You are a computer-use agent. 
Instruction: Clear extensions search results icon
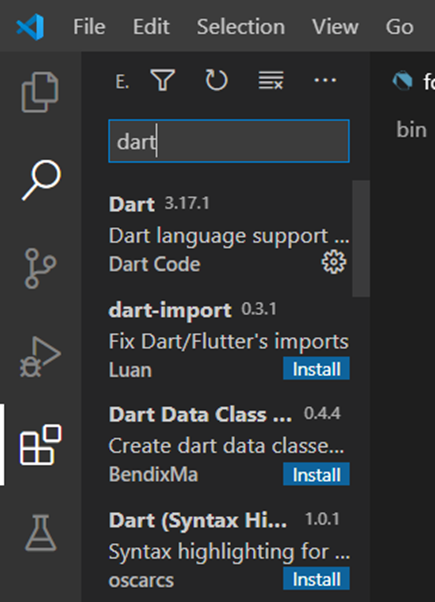coord(271,80)
